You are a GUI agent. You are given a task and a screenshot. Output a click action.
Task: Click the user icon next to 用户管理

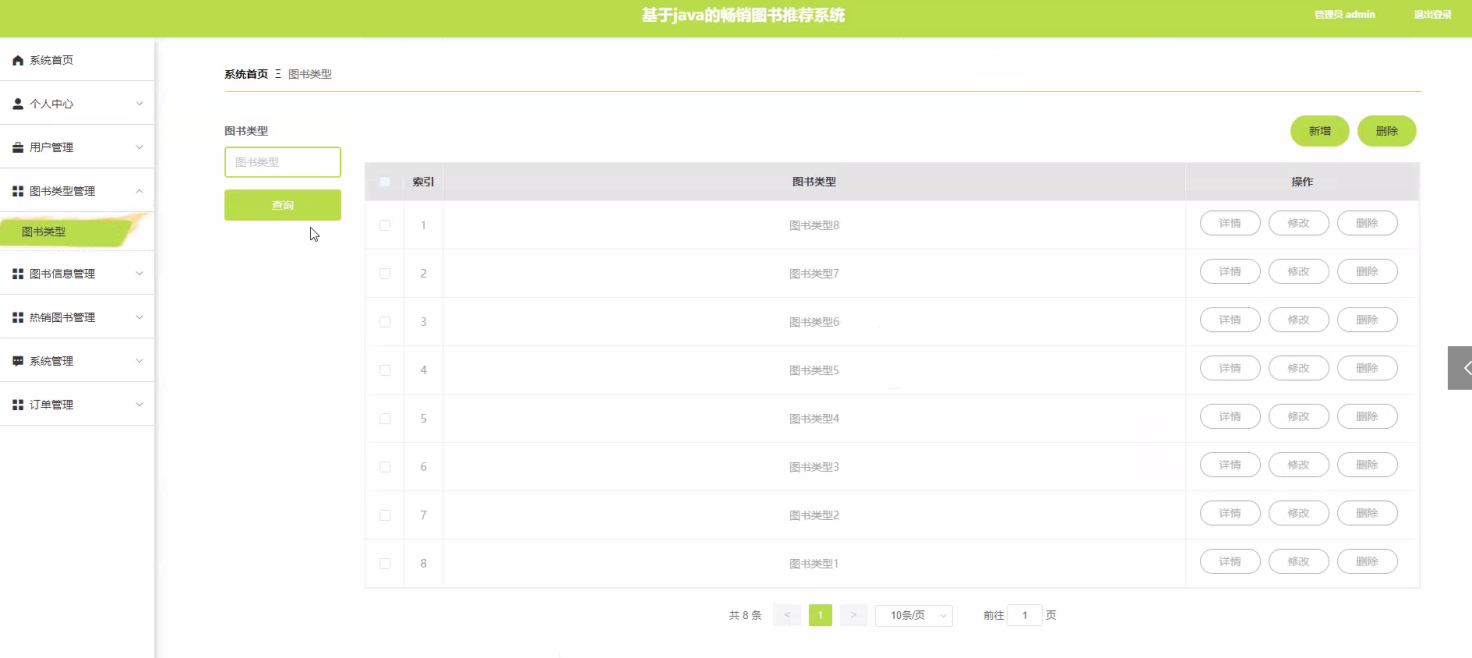point(15,146)
